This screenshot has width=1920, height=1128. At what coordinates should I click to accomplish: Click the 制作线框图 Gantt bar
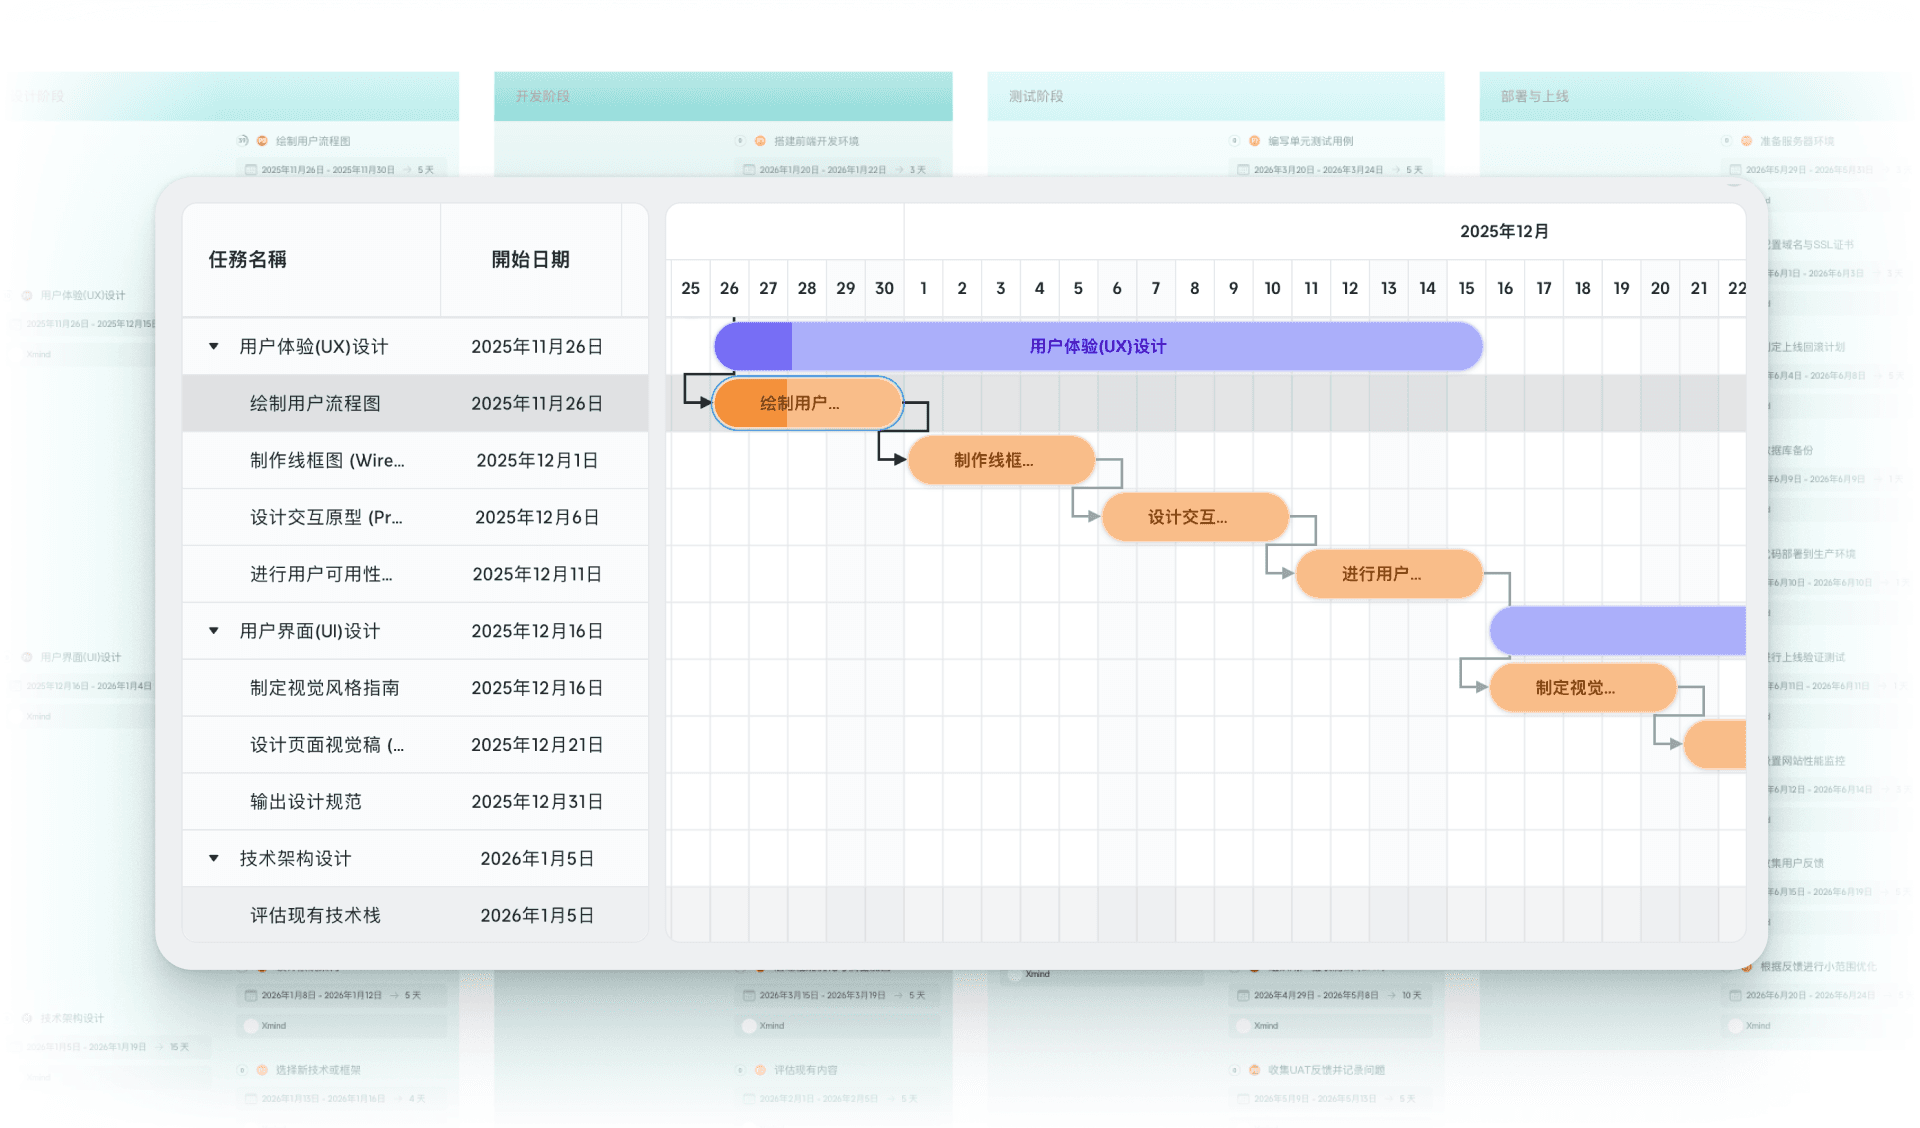pyautogui.click(x=1000, y=460)
